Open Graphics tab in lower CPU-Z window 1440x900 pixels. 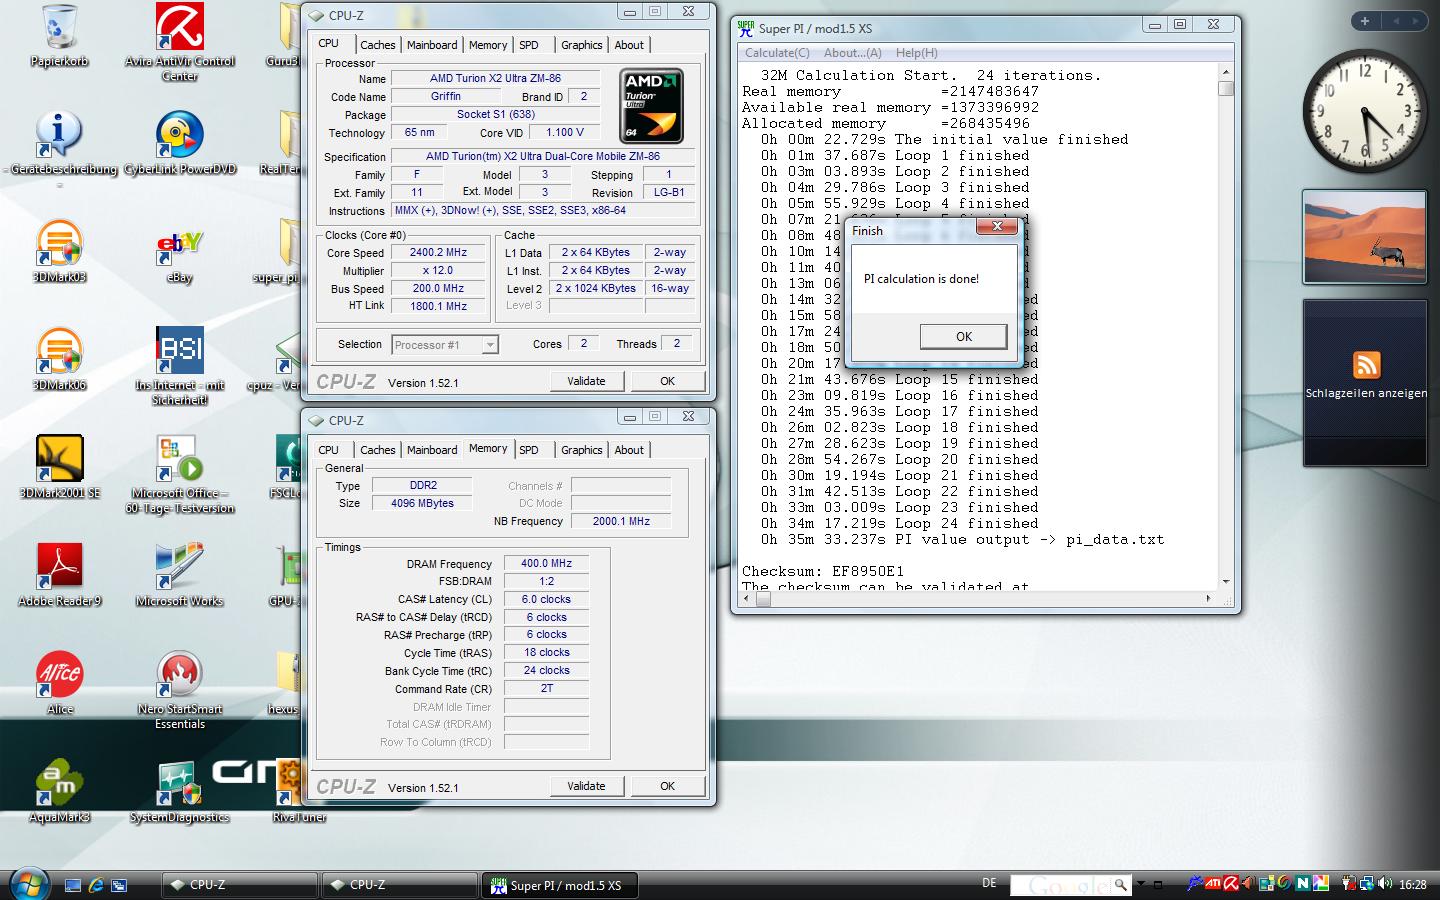[581, 450]
